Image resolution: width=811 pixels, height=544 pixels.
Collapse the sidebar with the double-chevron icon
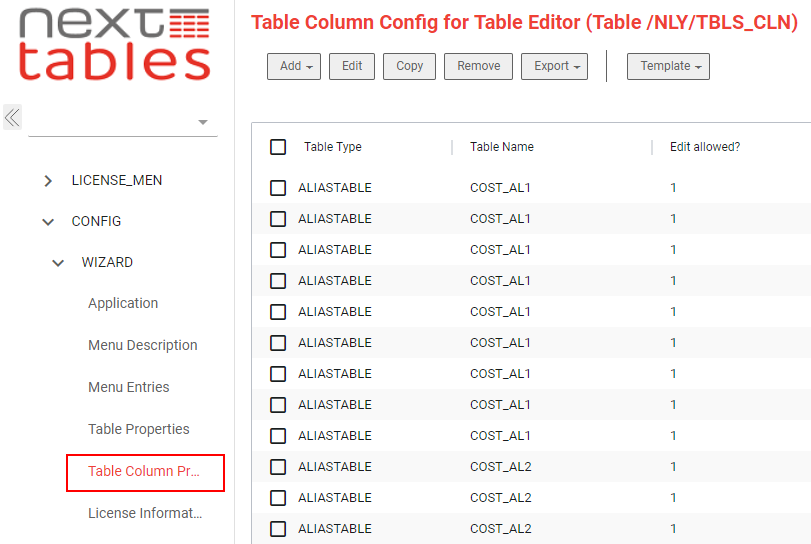pyautogui.click(x=12, y=117)
